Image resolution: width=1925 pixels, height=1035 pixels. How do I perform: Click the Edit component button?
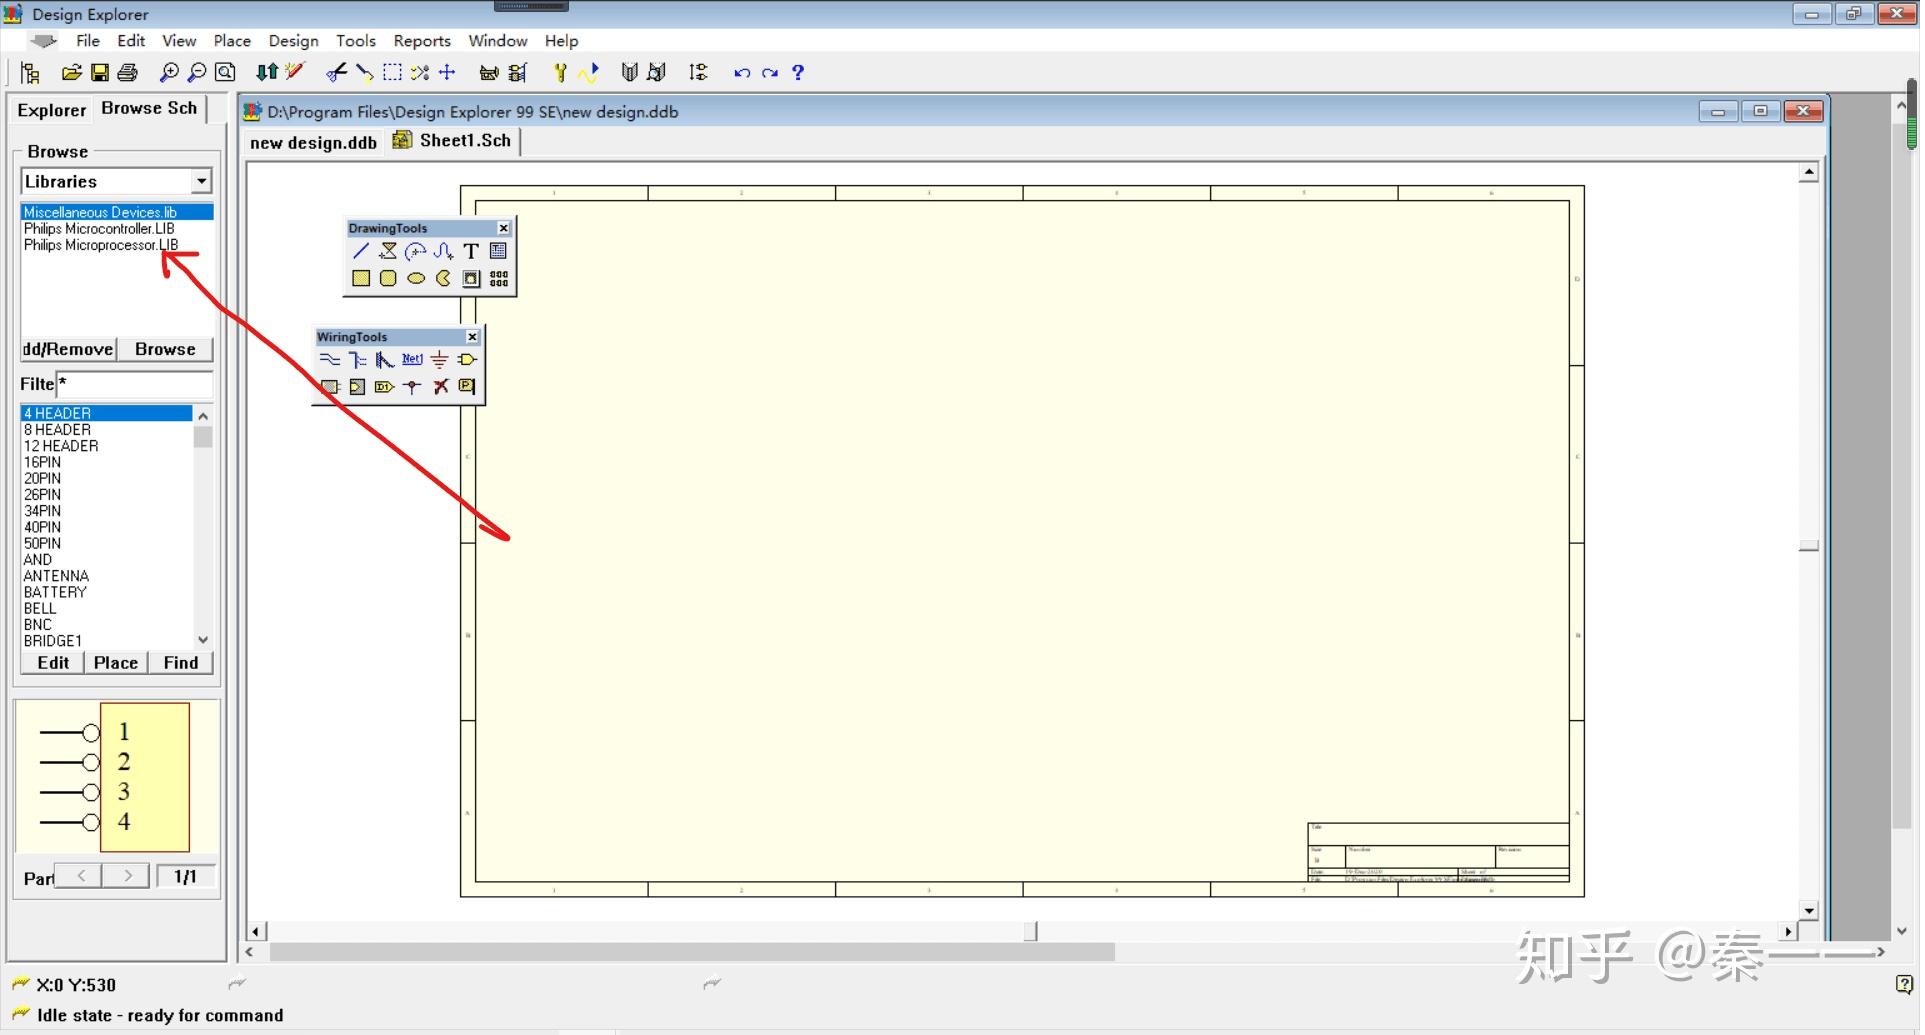pos(53,663)
